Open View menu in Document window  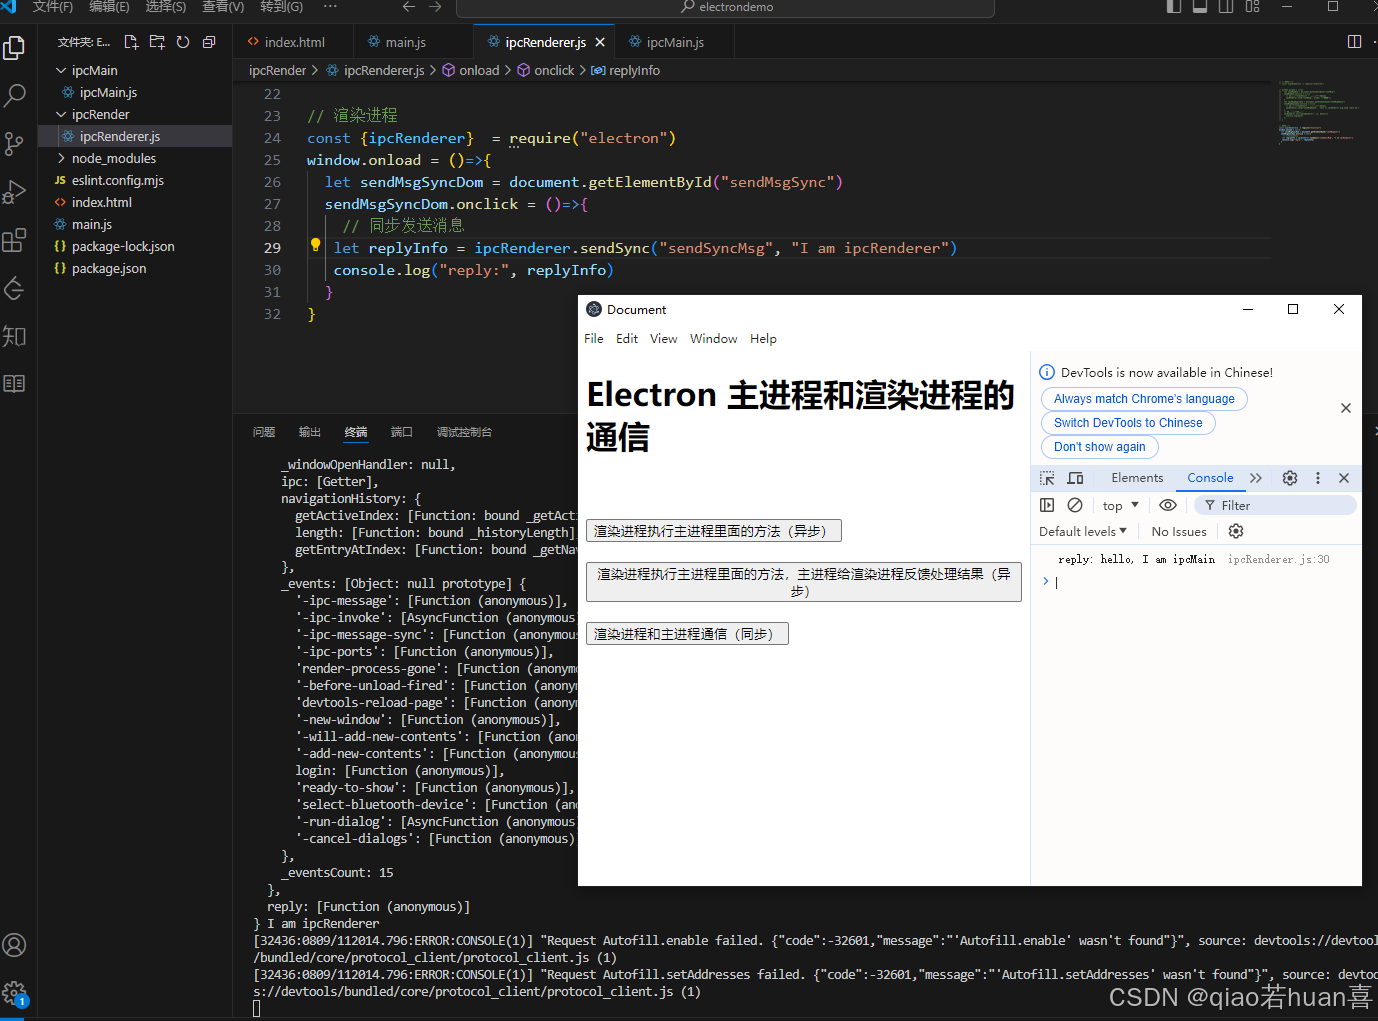(x=663, y=339)
